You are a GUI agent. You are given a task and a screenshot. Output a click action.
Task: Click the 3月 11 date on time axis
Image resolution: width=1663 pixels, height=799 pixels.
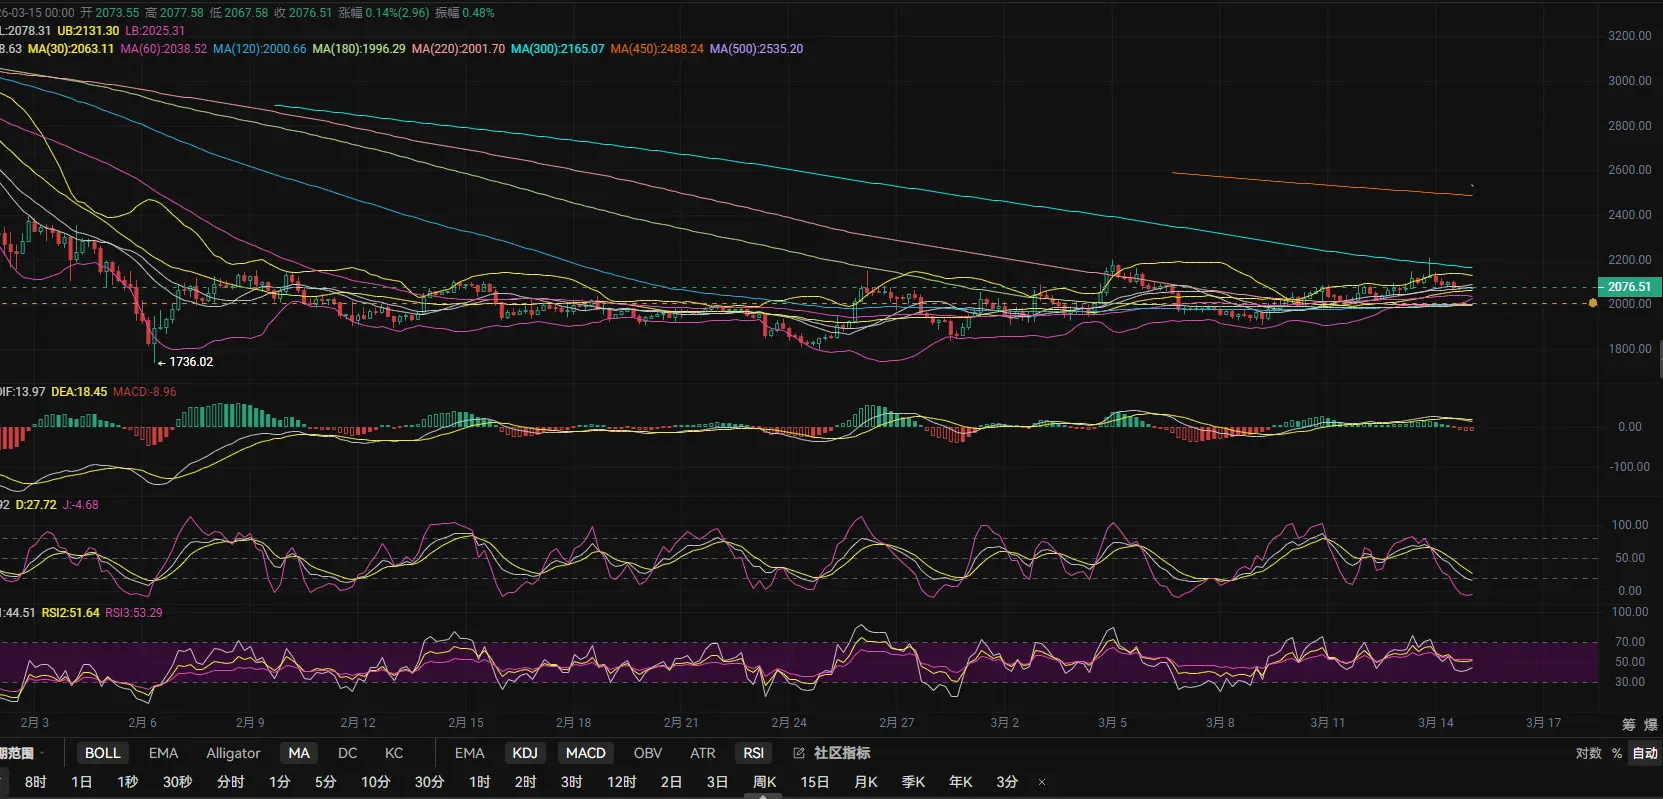tap(1327, 722)
